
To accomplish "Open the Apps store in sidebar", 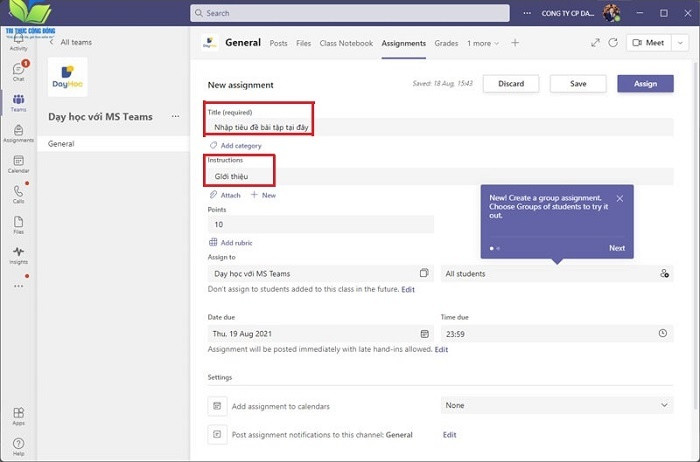I will pyautogui.click(x=18, y=416).
